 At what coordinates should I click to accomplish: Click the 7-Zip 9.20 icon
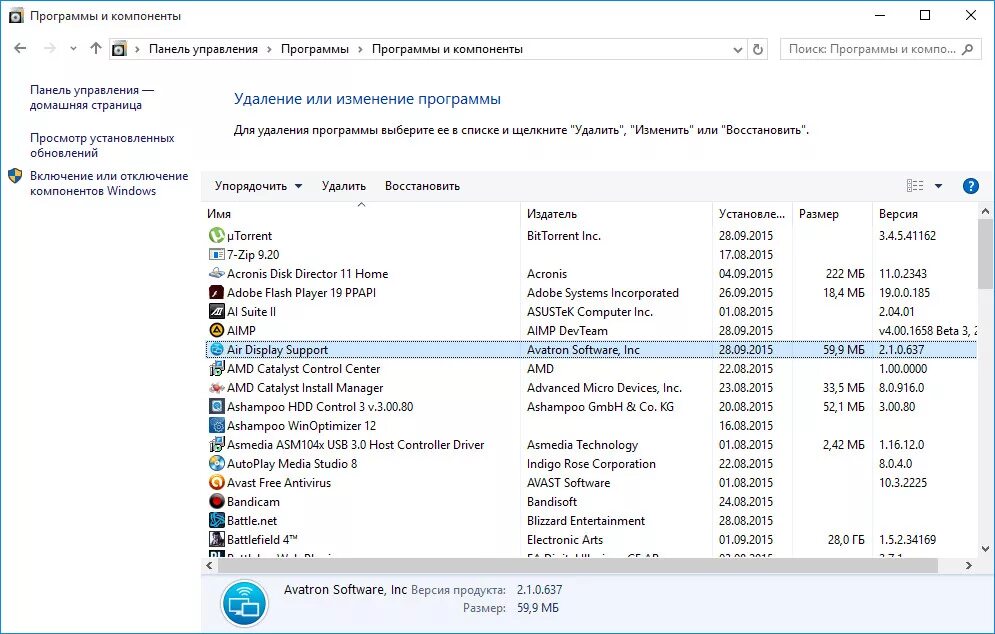216,254
